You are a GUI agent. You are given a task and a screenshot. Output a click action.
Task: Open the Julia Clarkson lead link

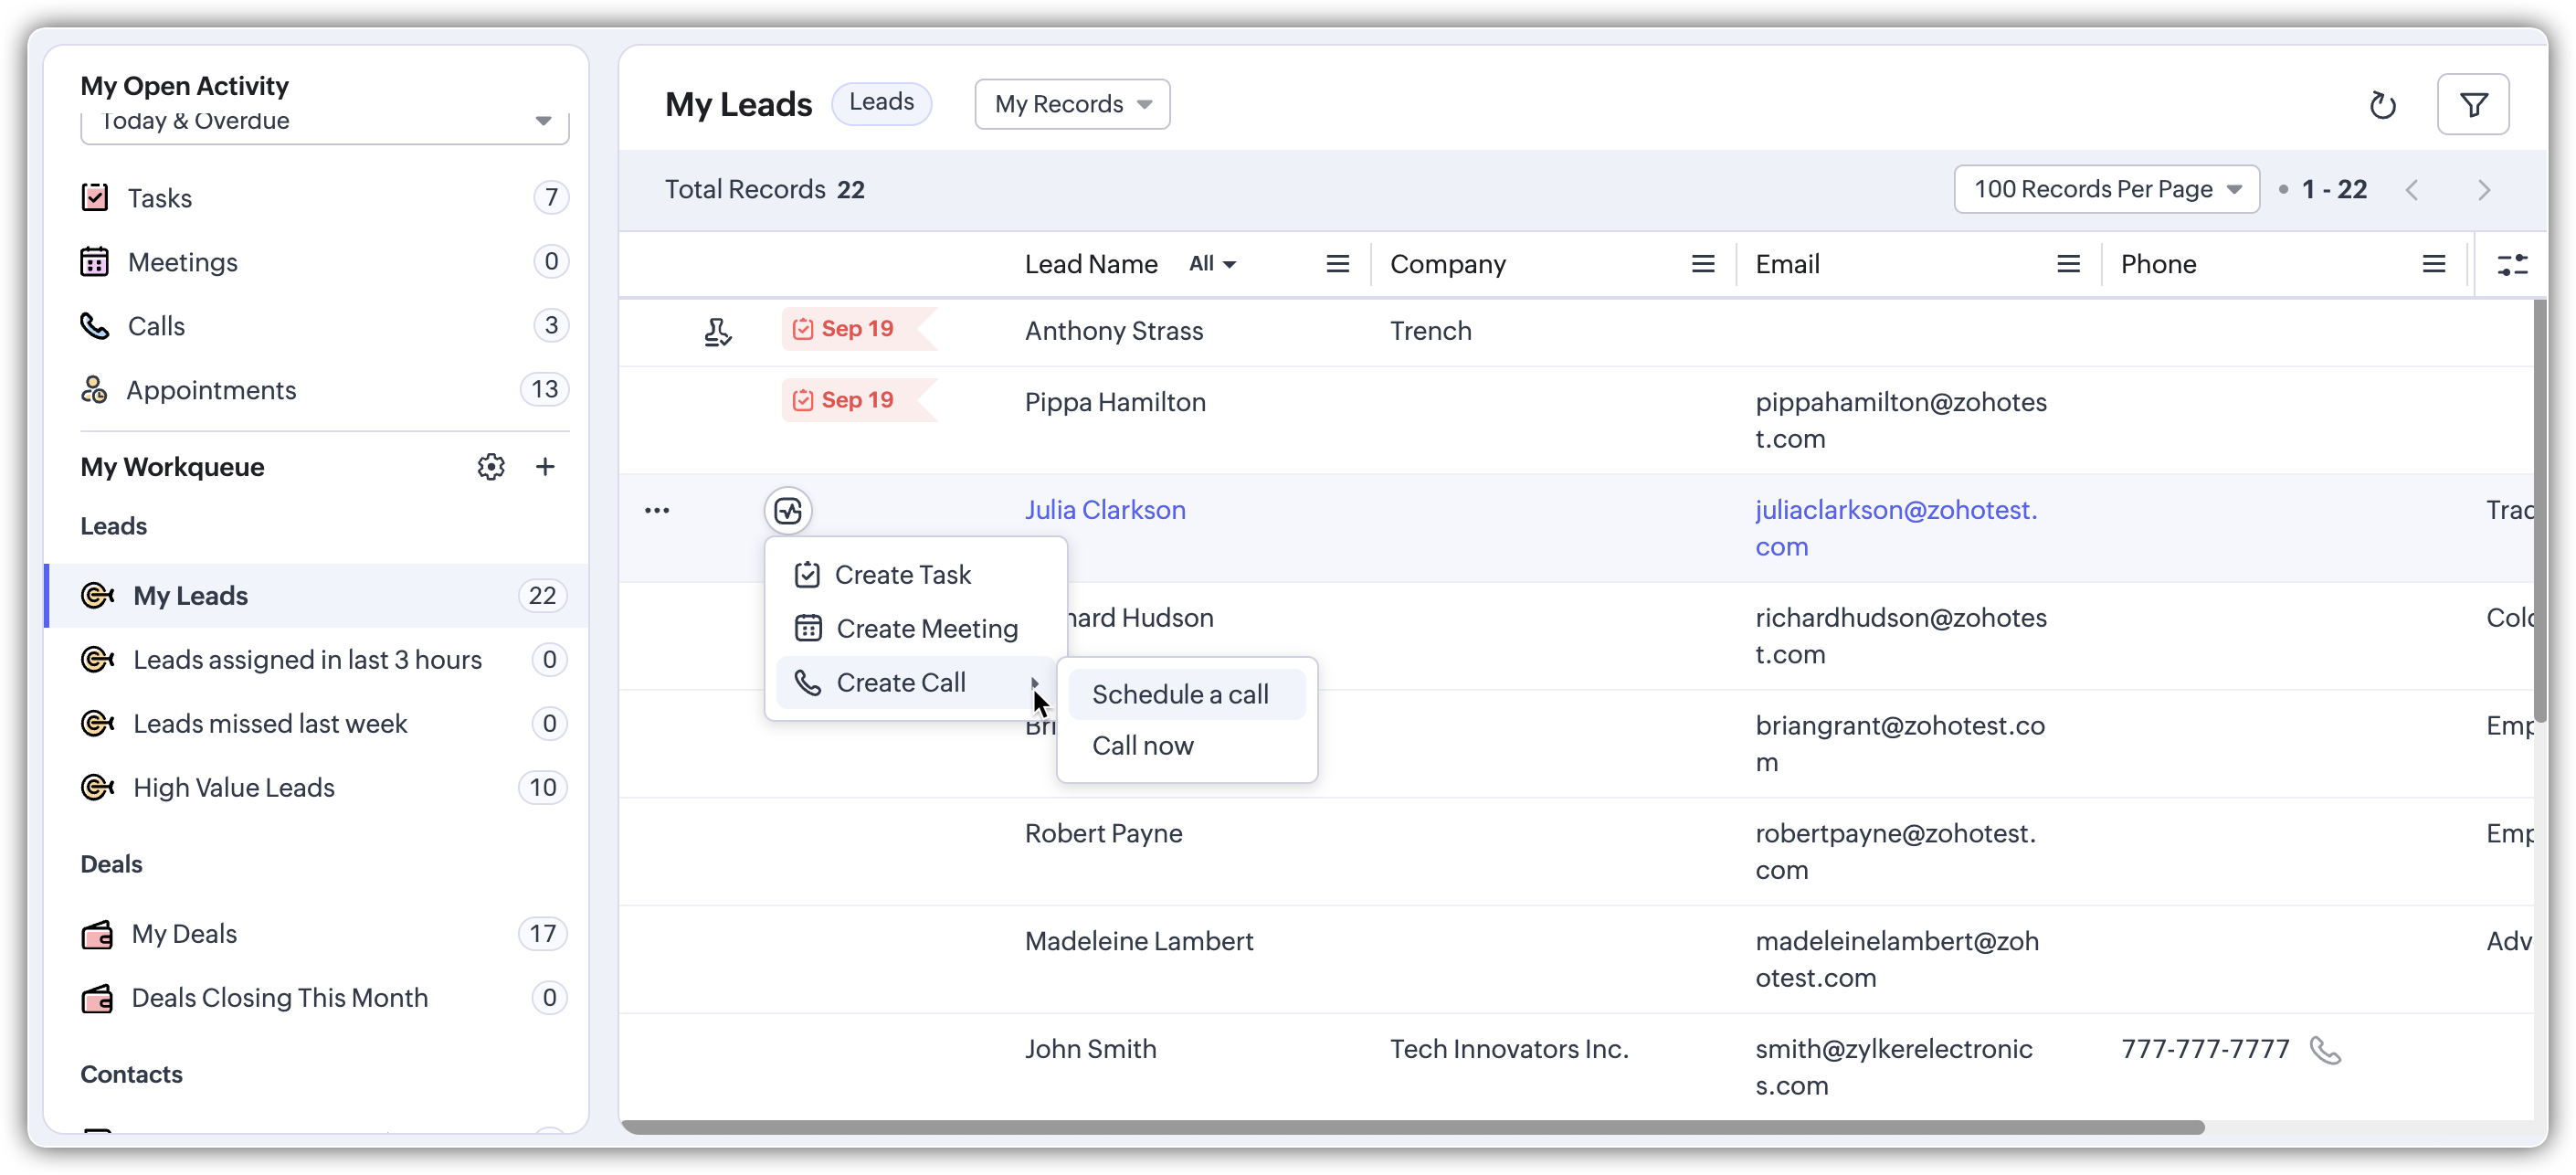[1104, 510]
